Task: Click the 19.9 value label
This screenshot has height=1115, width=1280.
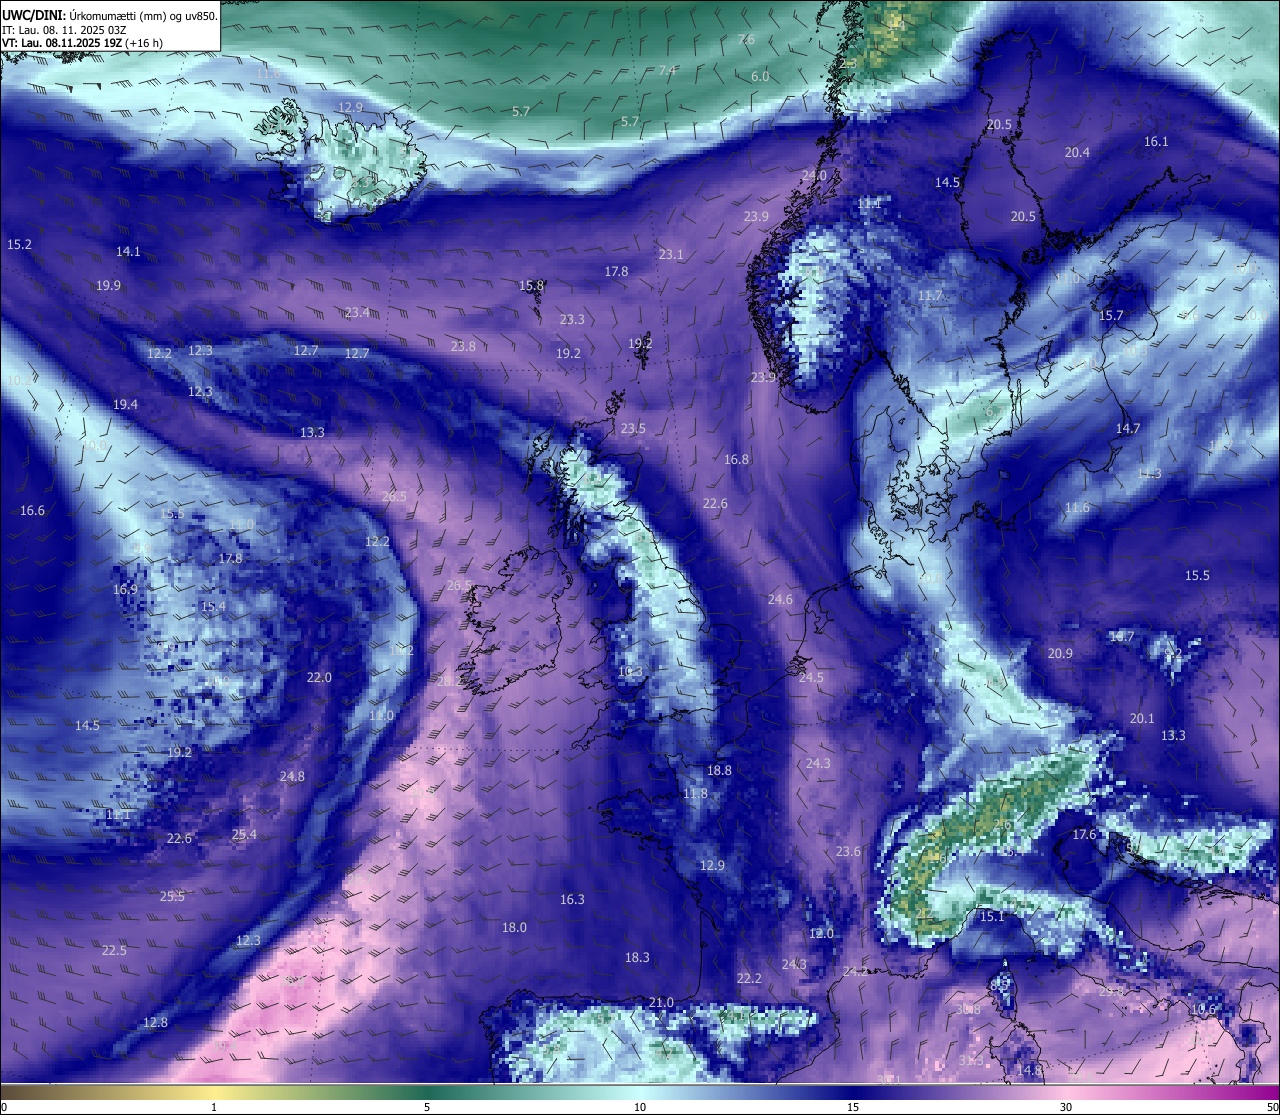Action: 109,286
